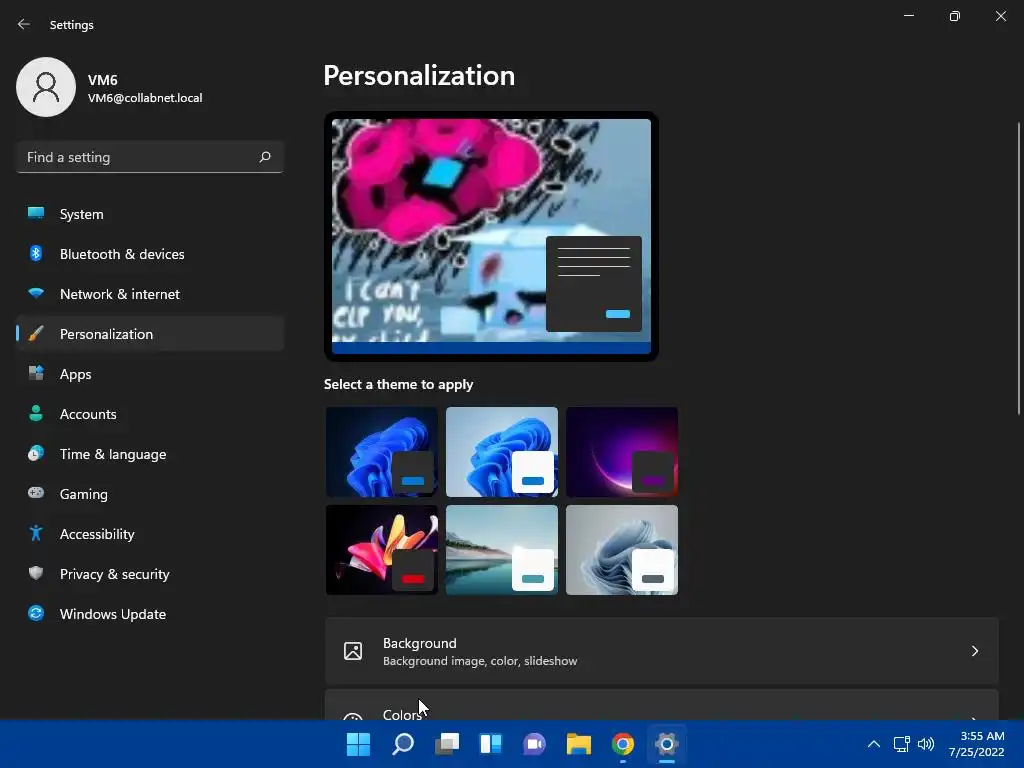The image size is (1024, 768).
Task: Open the Background image settings row
Action: pyautogui.click(x=662, y=651)
